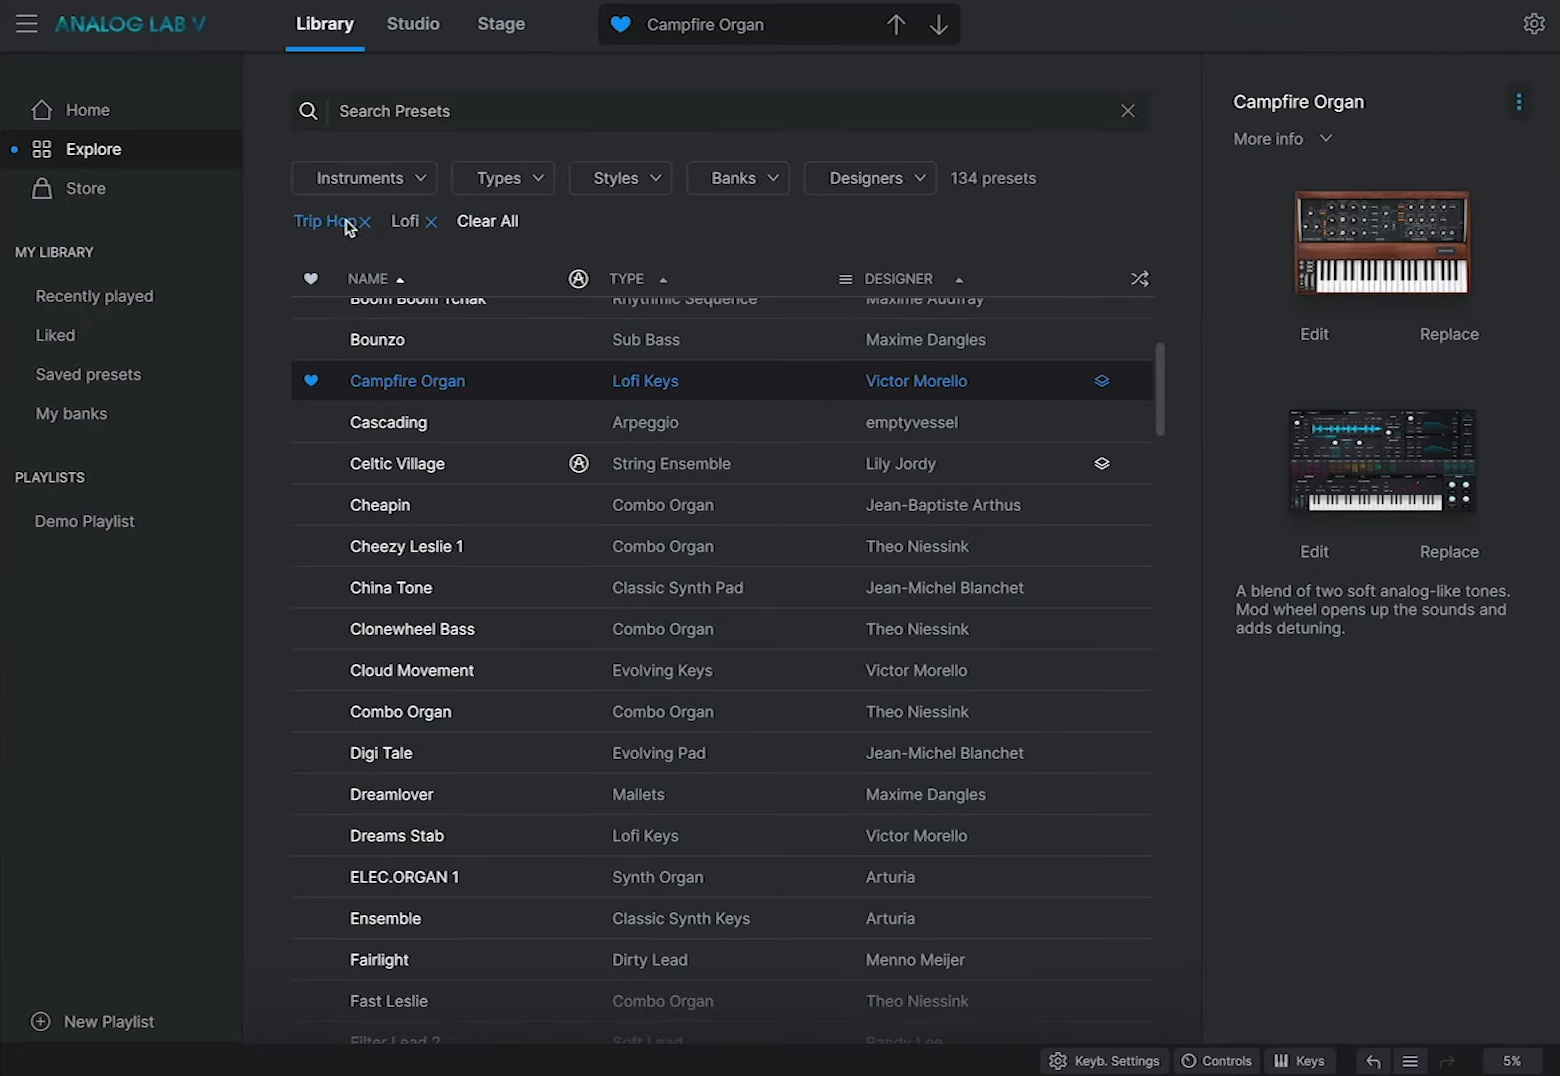The width and height of the screenshot is (1560, 1076).
Task: Open the Designers filter dropdown
Action: pos(870,178)
